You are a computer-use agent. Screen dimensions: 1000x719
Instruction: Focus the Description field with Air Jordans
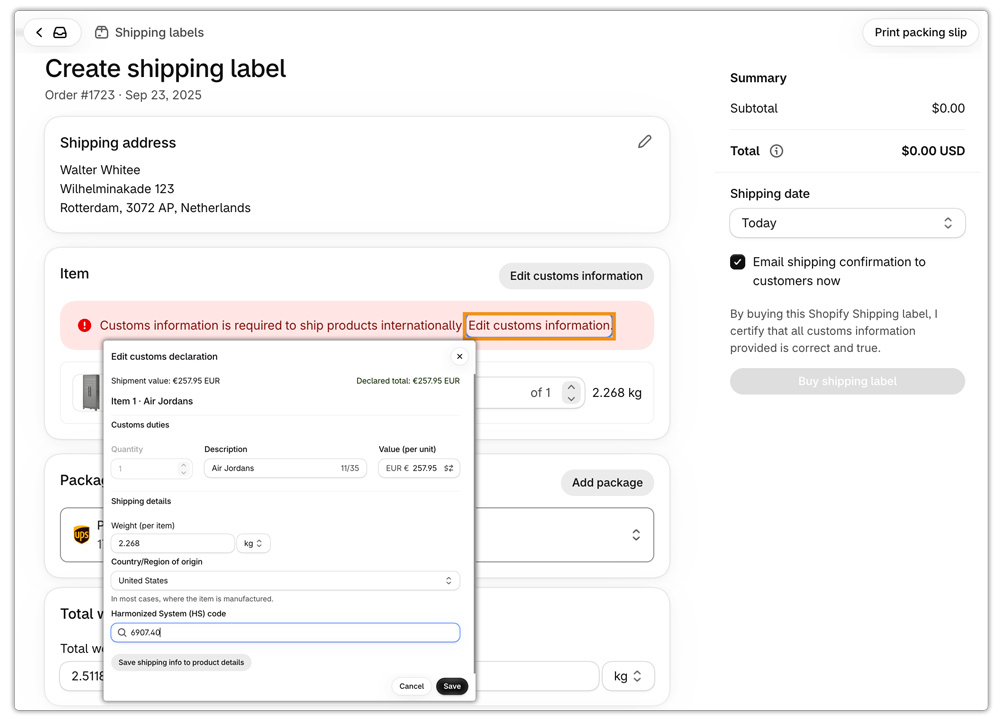click(x=285, y=468)
